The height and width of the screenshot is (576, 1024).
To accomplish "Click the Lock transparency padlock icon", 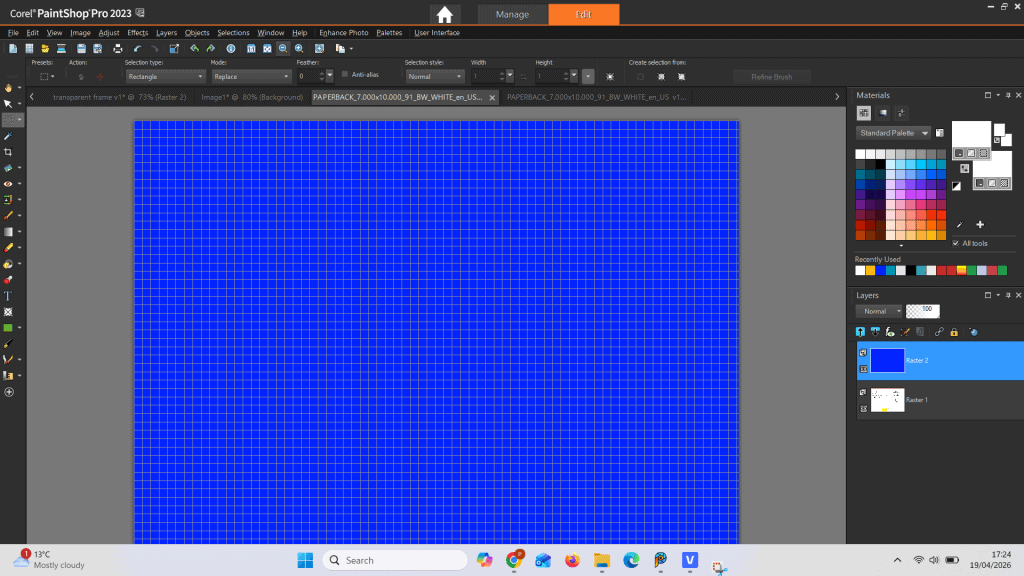I will pos(954,332).
